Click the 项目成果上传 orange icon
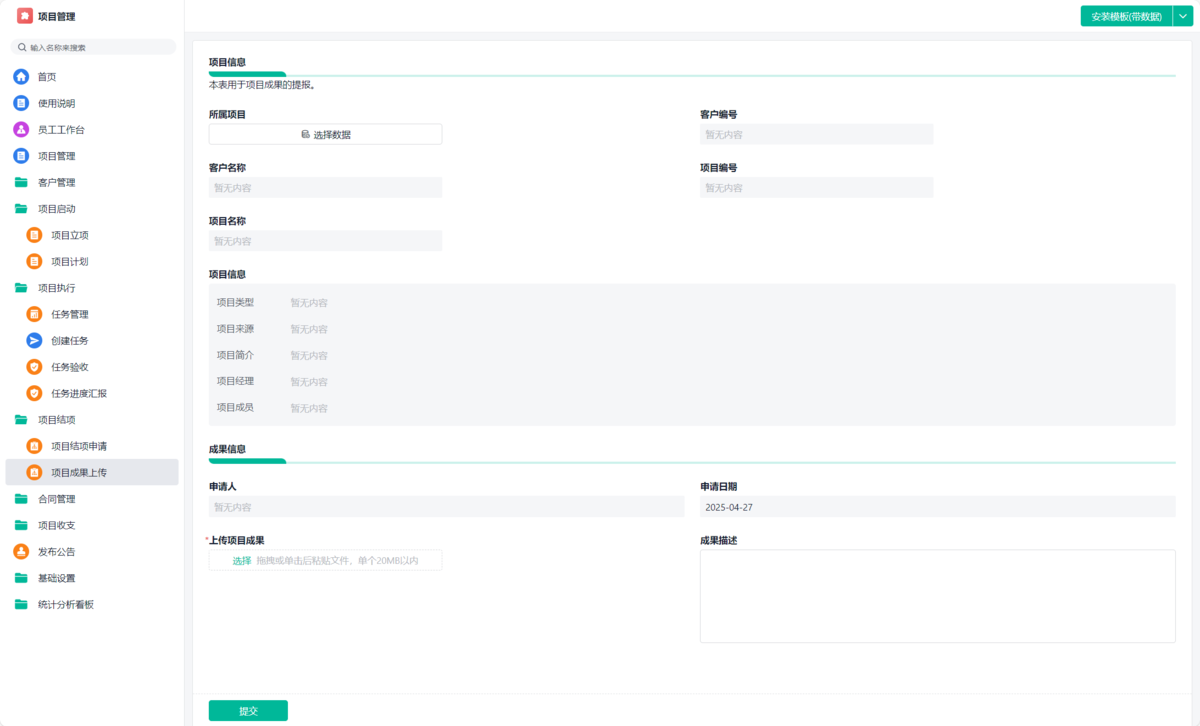The height and width of the screenshot is (726, 1200). tap(34, 472)
